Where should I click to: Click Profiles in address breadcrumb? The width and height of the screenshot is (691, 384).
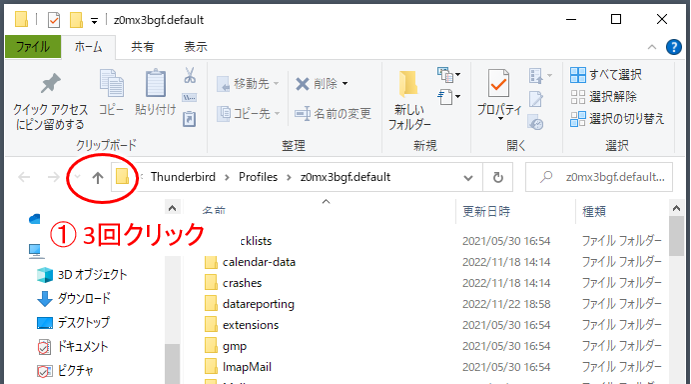(x=258, y=177)
